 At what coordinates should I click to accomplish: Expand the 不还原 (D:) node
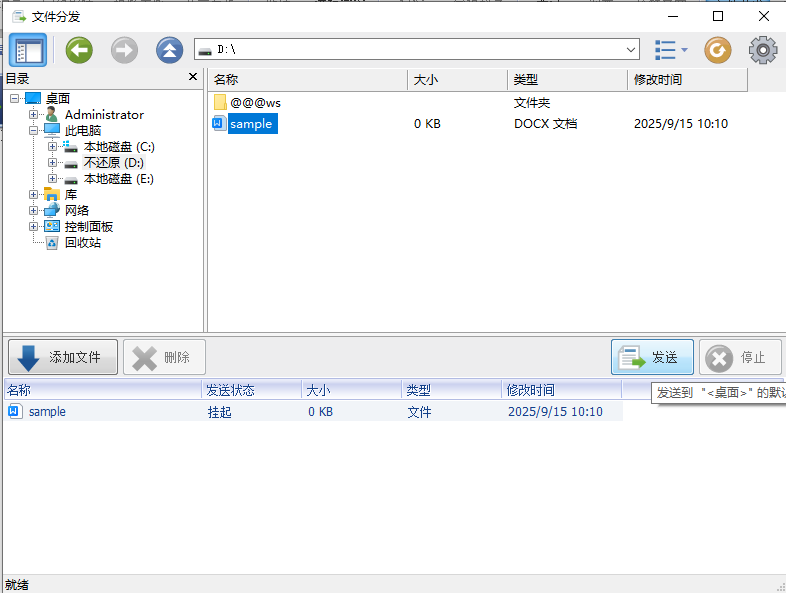pos(52,162)
